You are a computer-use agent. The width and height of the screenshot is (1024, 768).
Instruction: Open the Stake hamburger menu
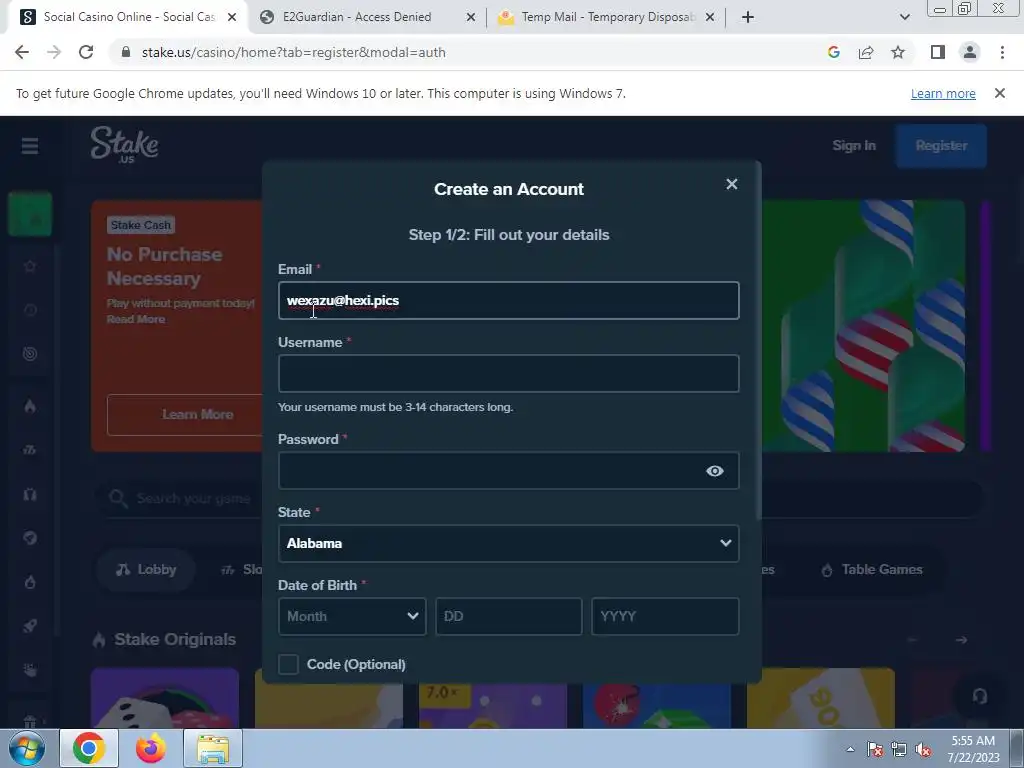[29, 146]
